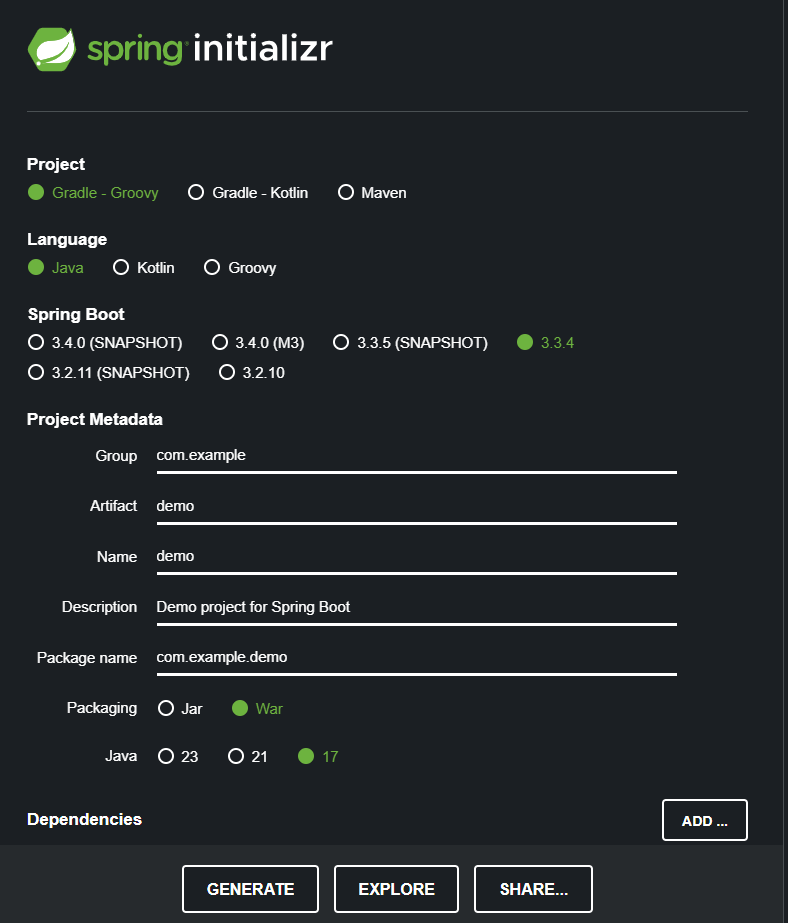
Task: Select Java version 17
Action: pyautogui.click(x=318, y=756)
